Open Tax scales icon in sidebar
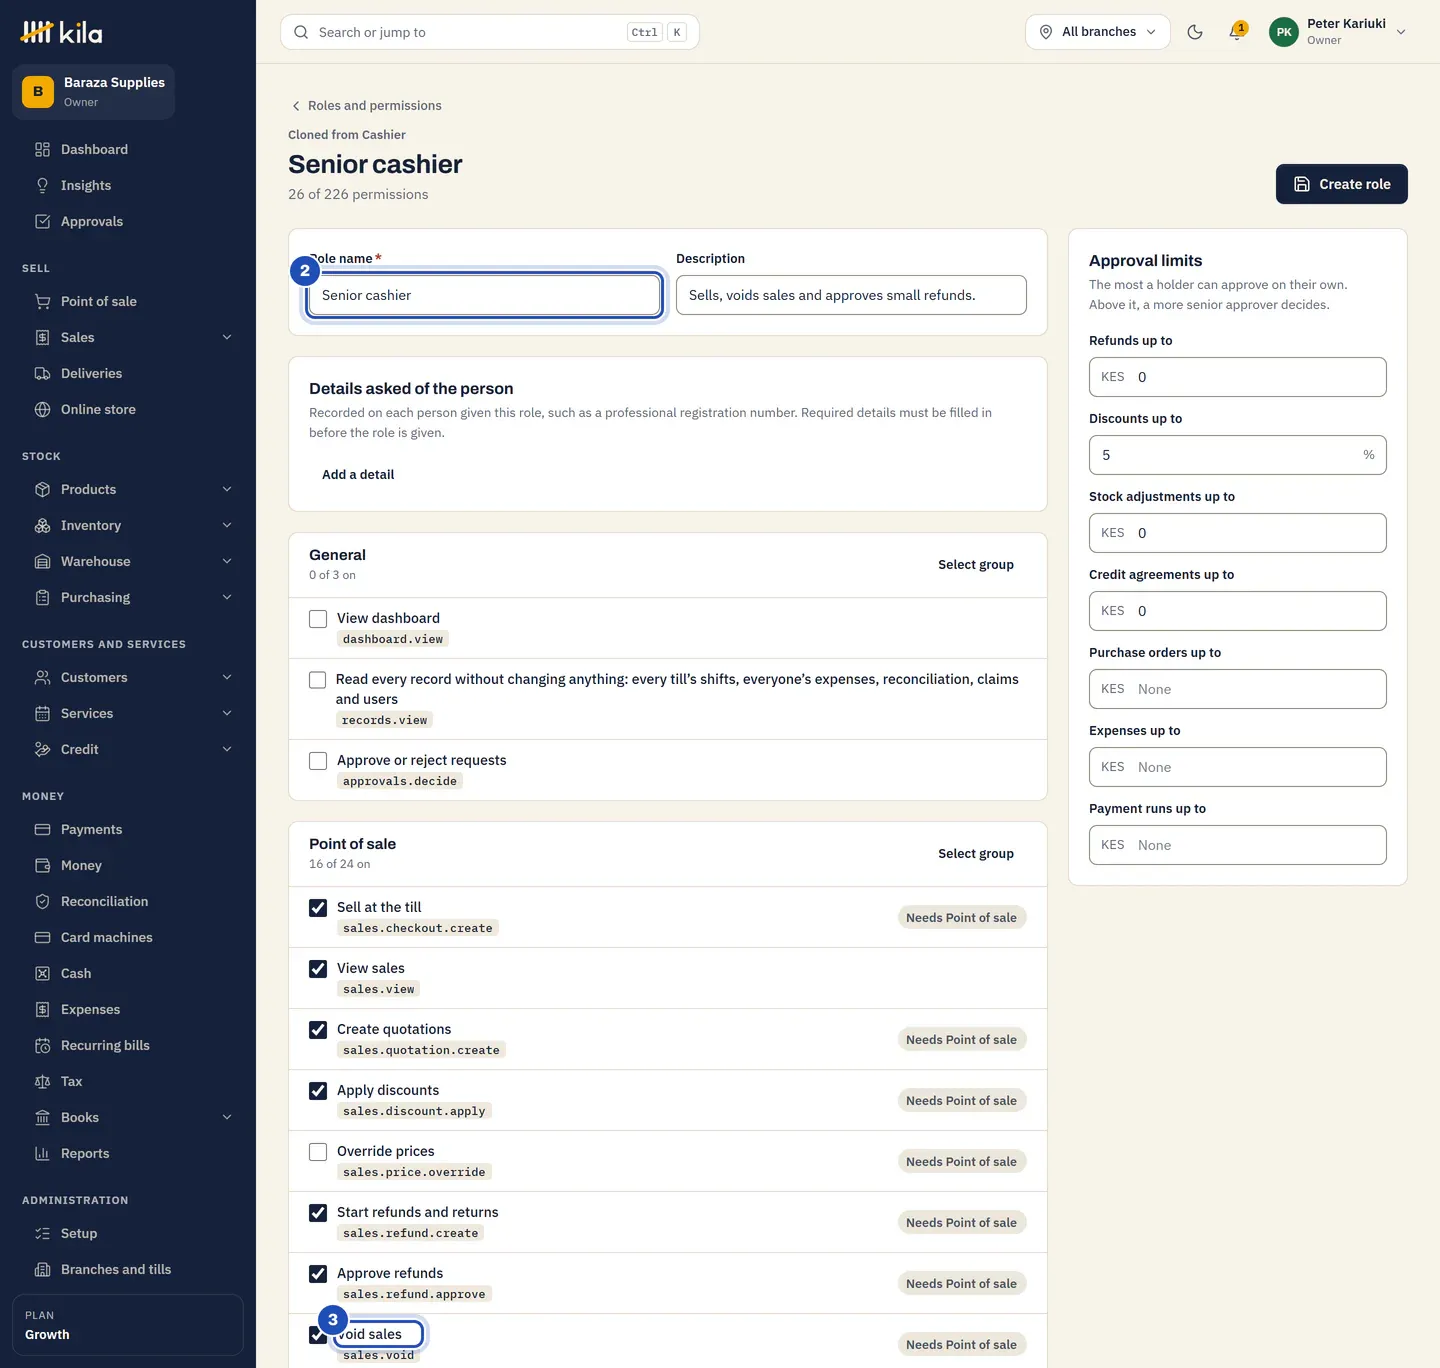 click(42, 1081)
